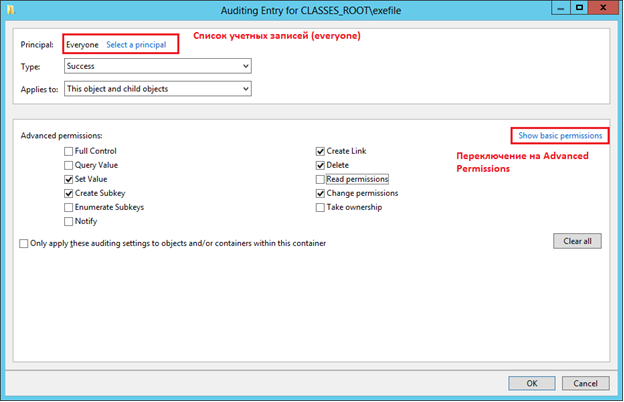The height and width of the screenshot is (402, 624).
Task: Uncheck the Create Subkey permission
Action: (x=68, y=193)
